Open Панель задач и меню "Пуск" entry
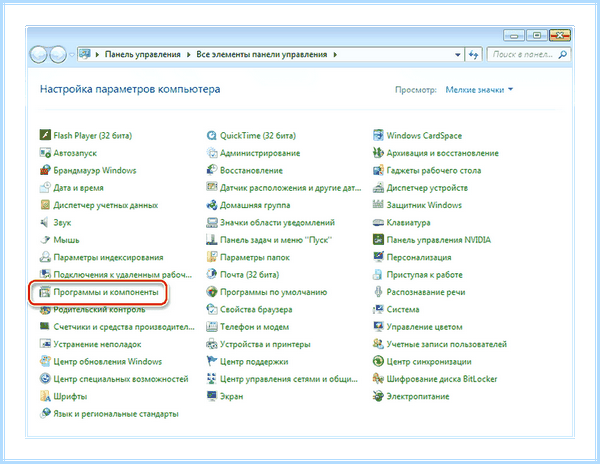The image size is (600, 464). [276, 240]
